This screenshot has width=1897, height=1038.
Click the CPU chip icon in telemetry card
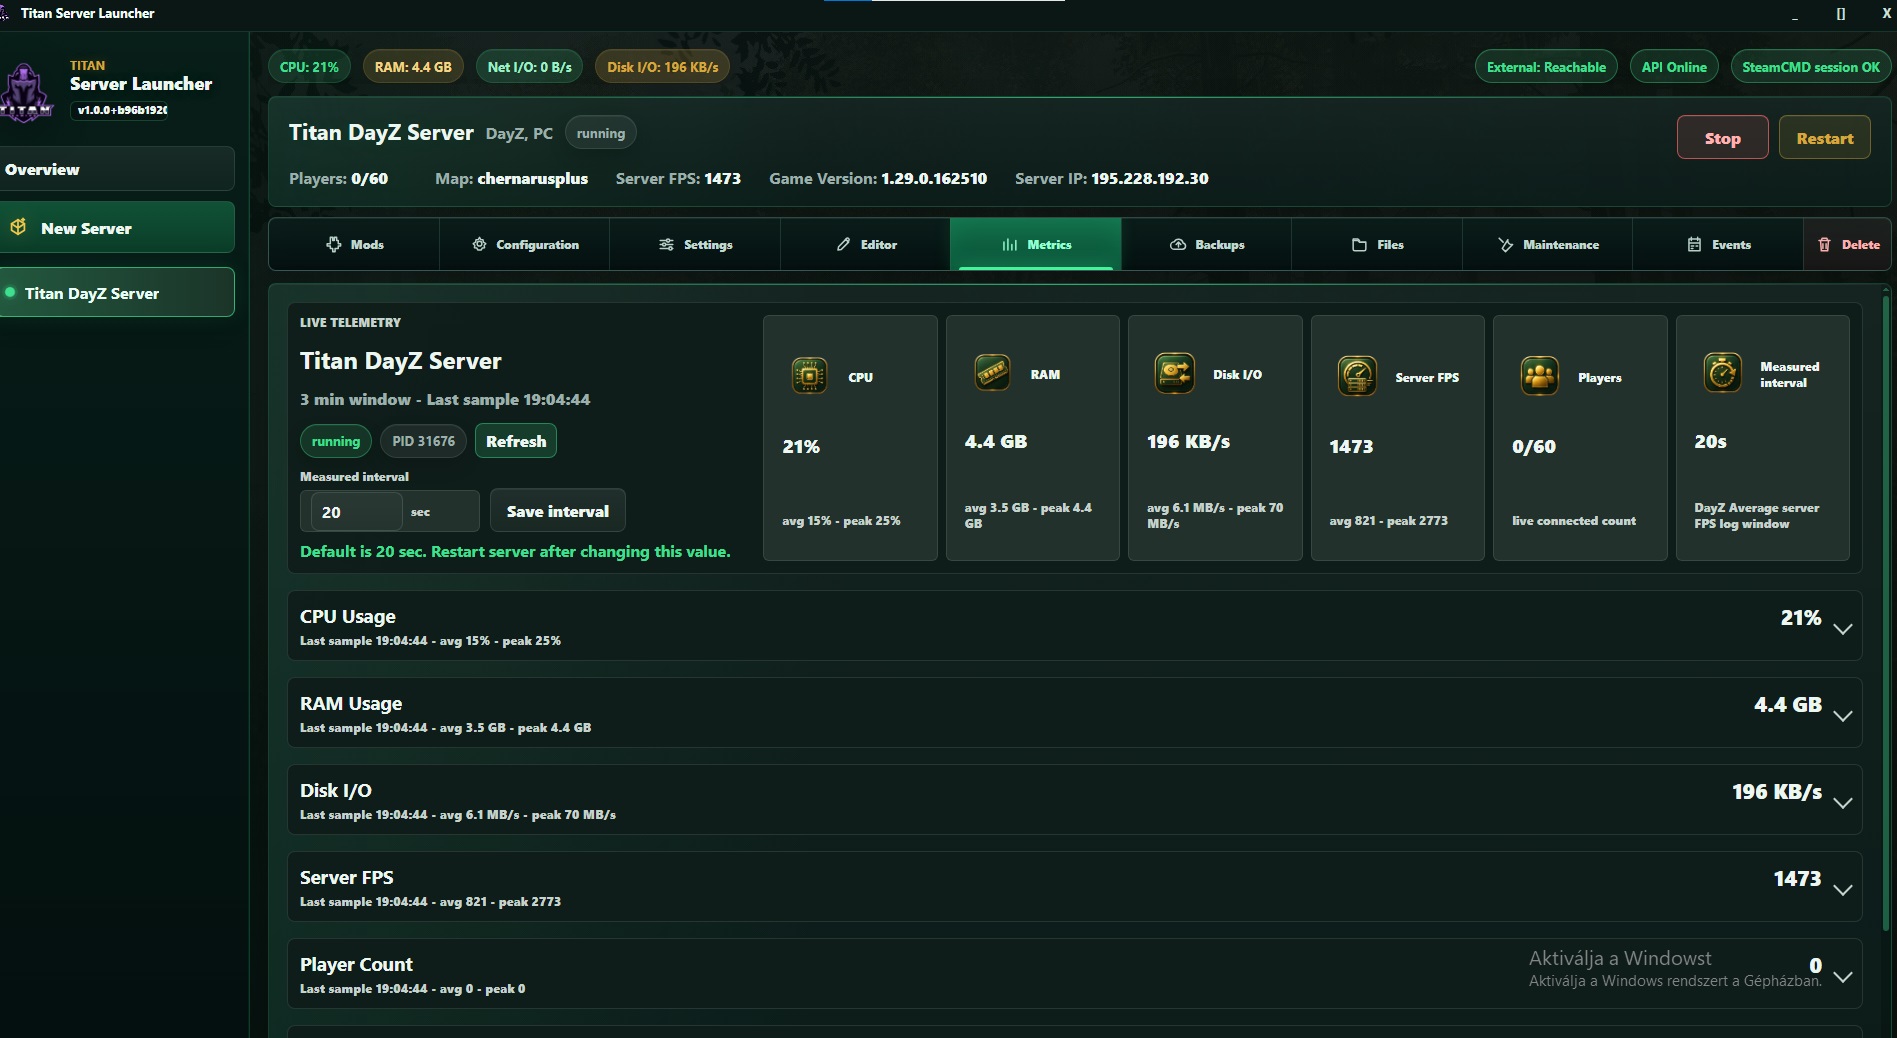809,376
